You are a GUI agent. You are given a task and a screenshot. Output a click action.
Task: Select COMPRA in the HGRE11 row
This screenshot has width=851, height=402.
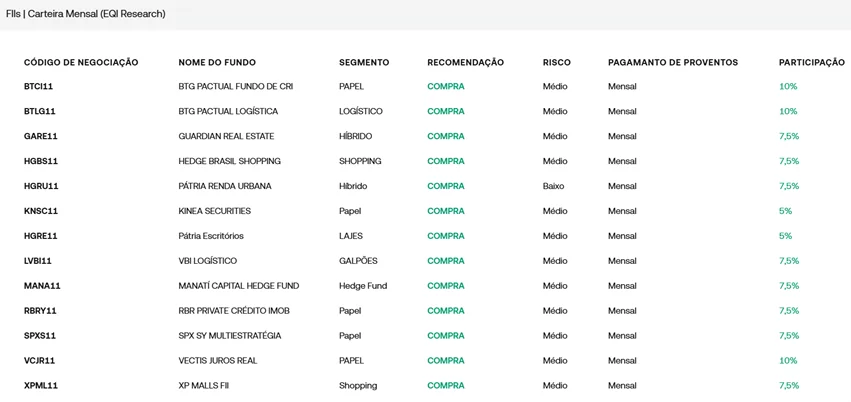click(446, 236)
